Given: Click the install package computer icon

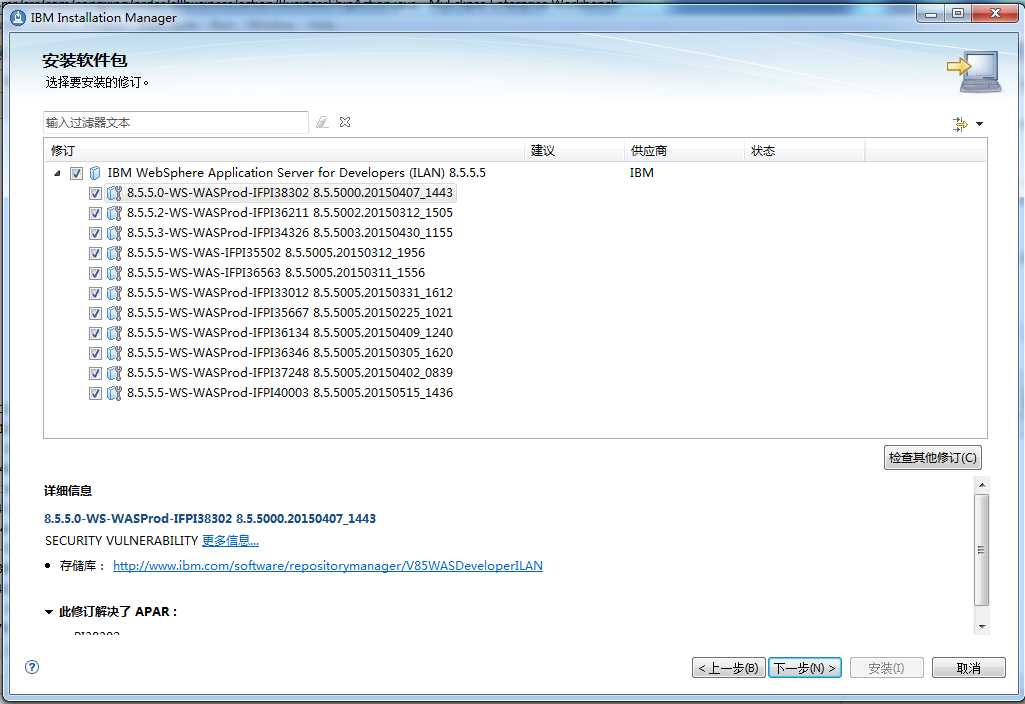Looking at the screenshot, I should (975, 71).
